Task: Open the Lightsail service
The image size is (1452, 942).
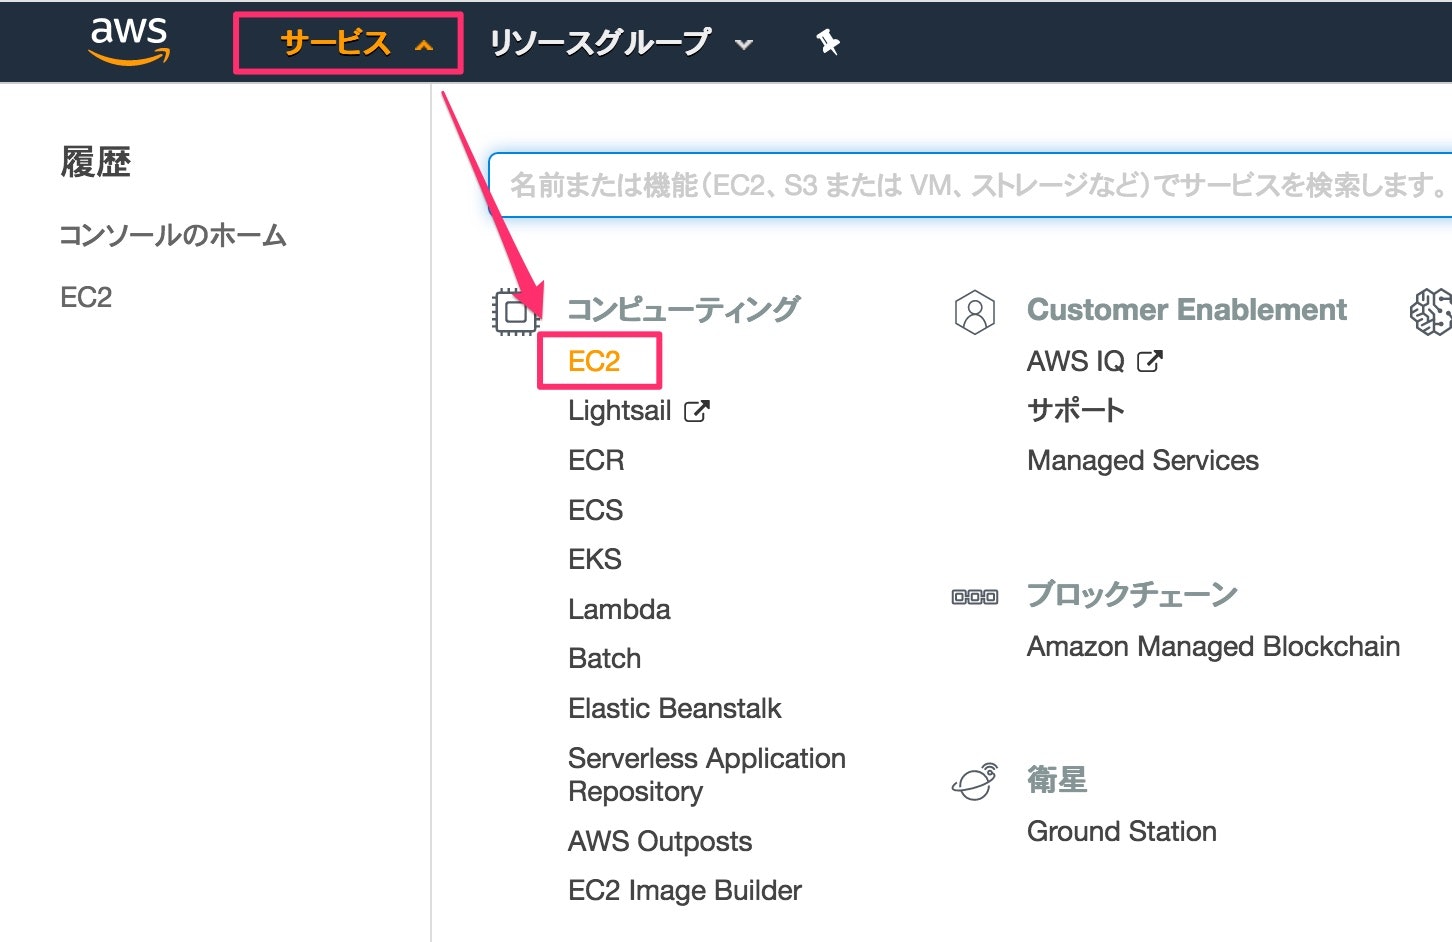Action: 620,411
